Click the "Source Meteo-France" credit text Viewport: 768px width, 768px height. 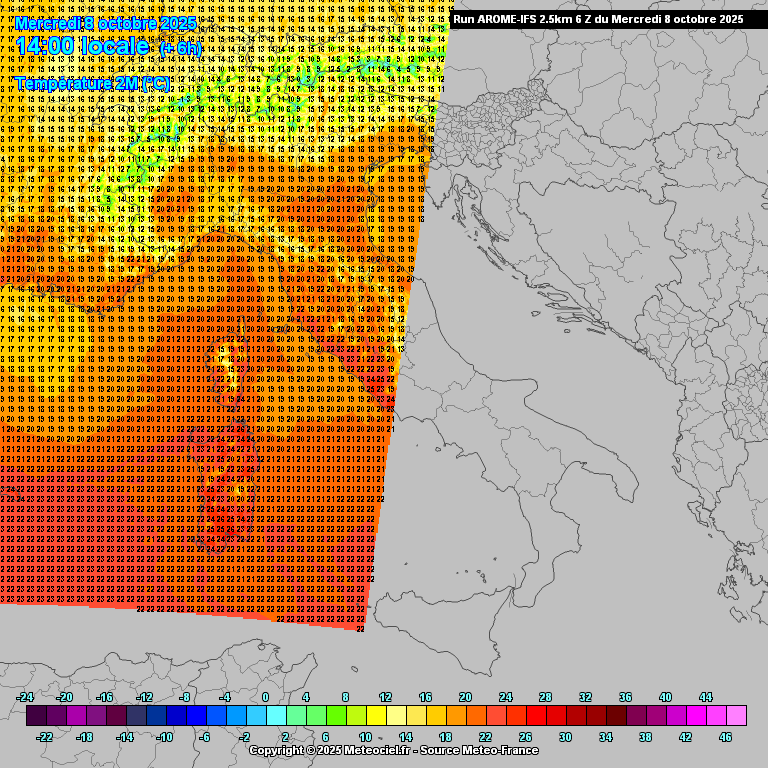[481, 750]
